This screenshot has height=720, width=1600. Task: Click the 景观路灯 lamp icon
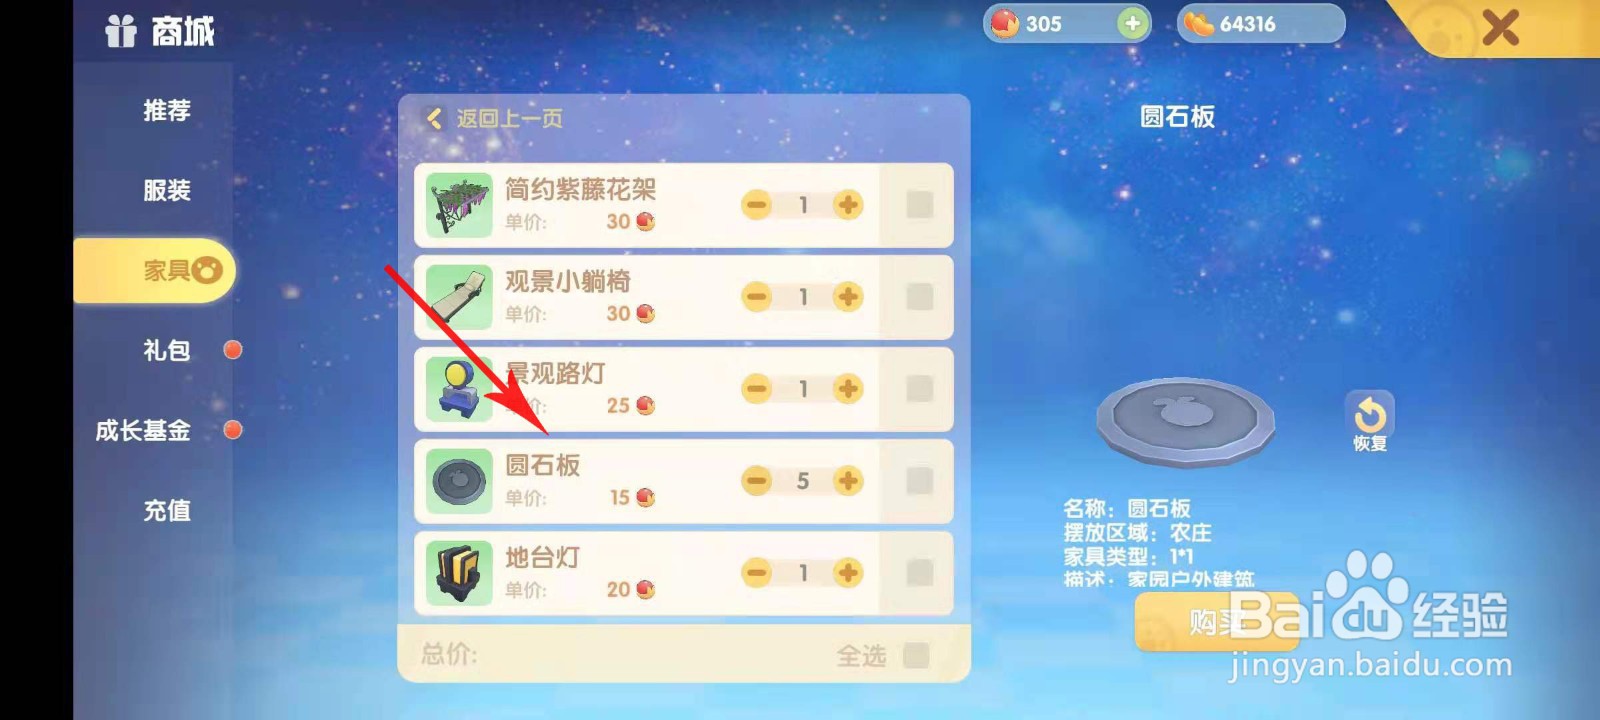tap(460, 389)
